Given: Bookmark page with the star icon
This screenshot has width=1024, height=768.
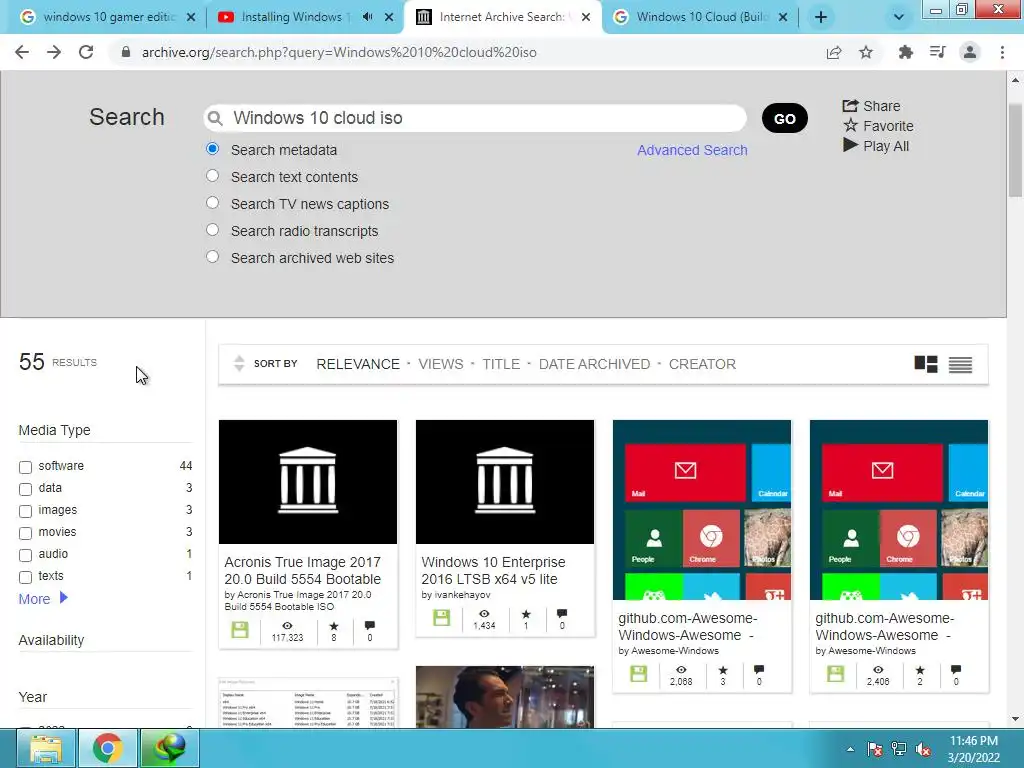Looking at the screenshot, I should point(866,52).
